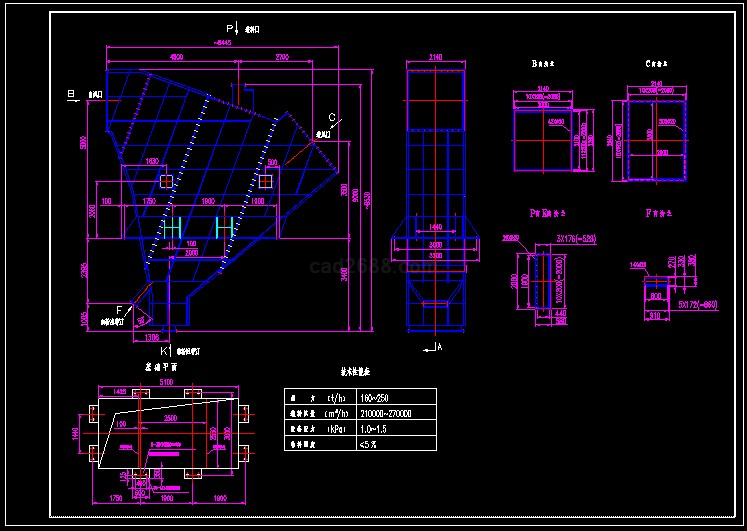Select the left cyan H-beam symbol
This screenshot has height=531, width=747.
[171, 229]
